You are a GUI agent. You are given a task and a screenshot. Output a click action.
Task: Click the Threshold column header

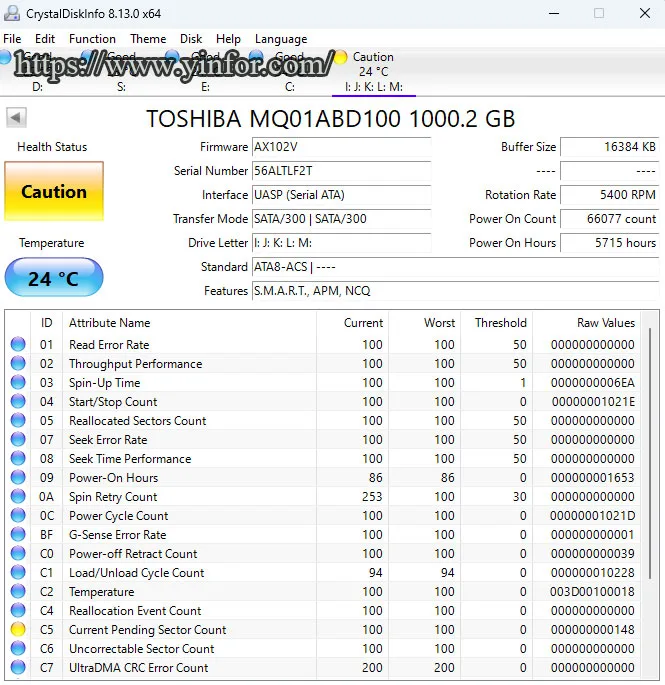(496, 323)
